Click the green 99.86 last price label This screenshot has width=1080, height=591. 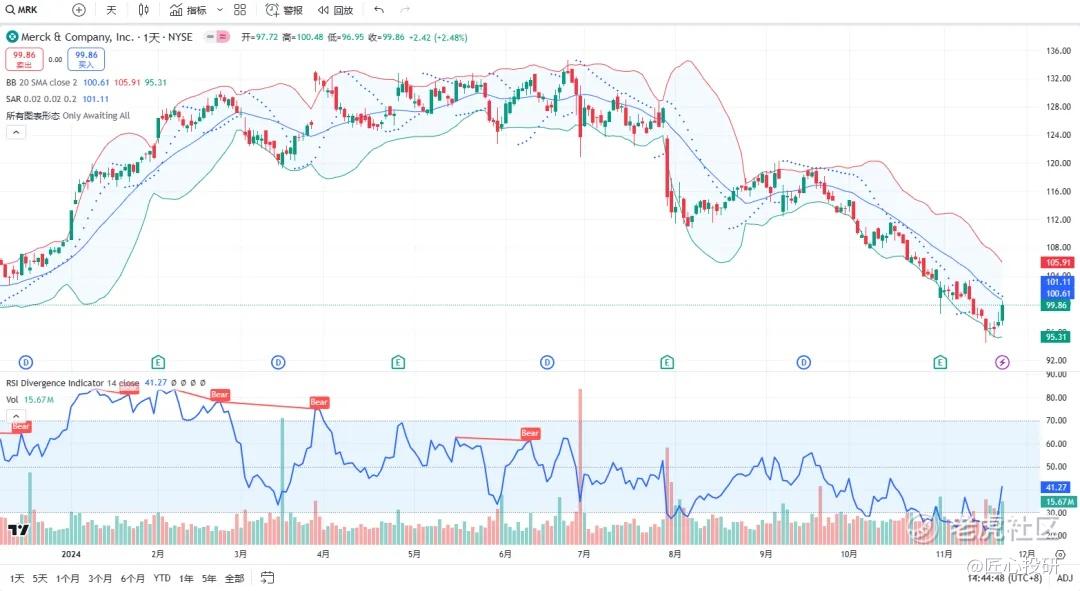pos(1057,305)
